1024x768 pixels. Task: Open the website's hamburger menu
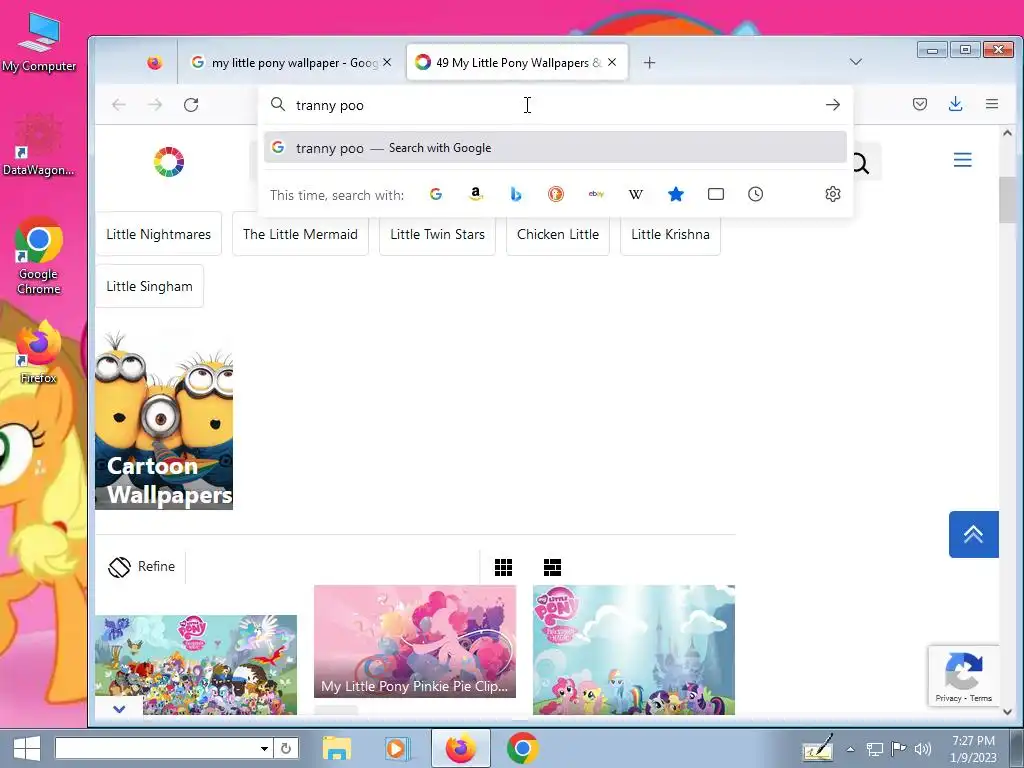pos(963,160)
